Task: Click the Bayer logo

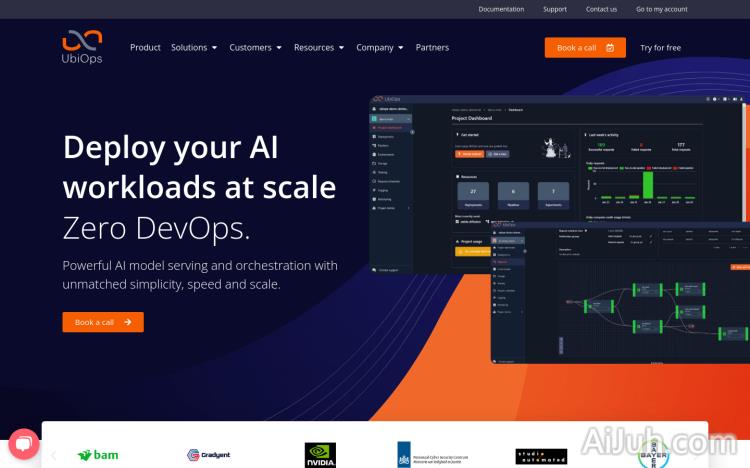Action: pyautogui.click(x=653, y=455)
